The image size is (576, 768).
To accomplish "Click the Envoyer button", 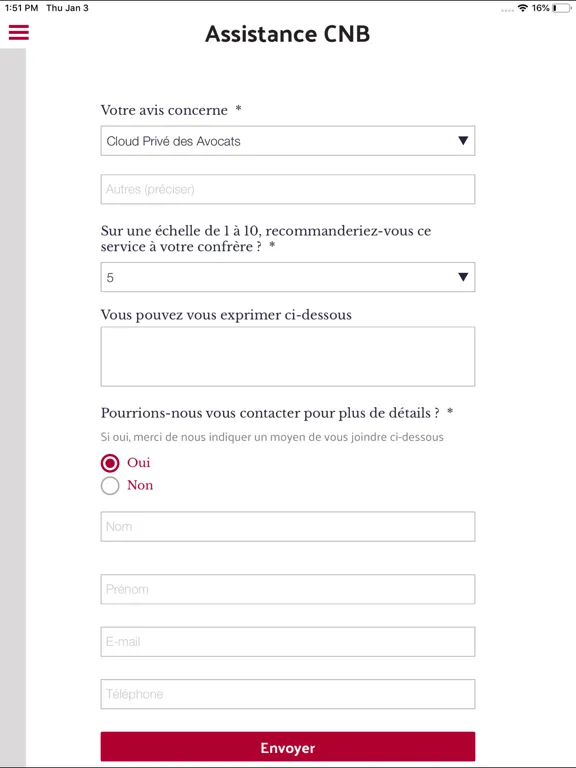I will [x=288, y=747].
